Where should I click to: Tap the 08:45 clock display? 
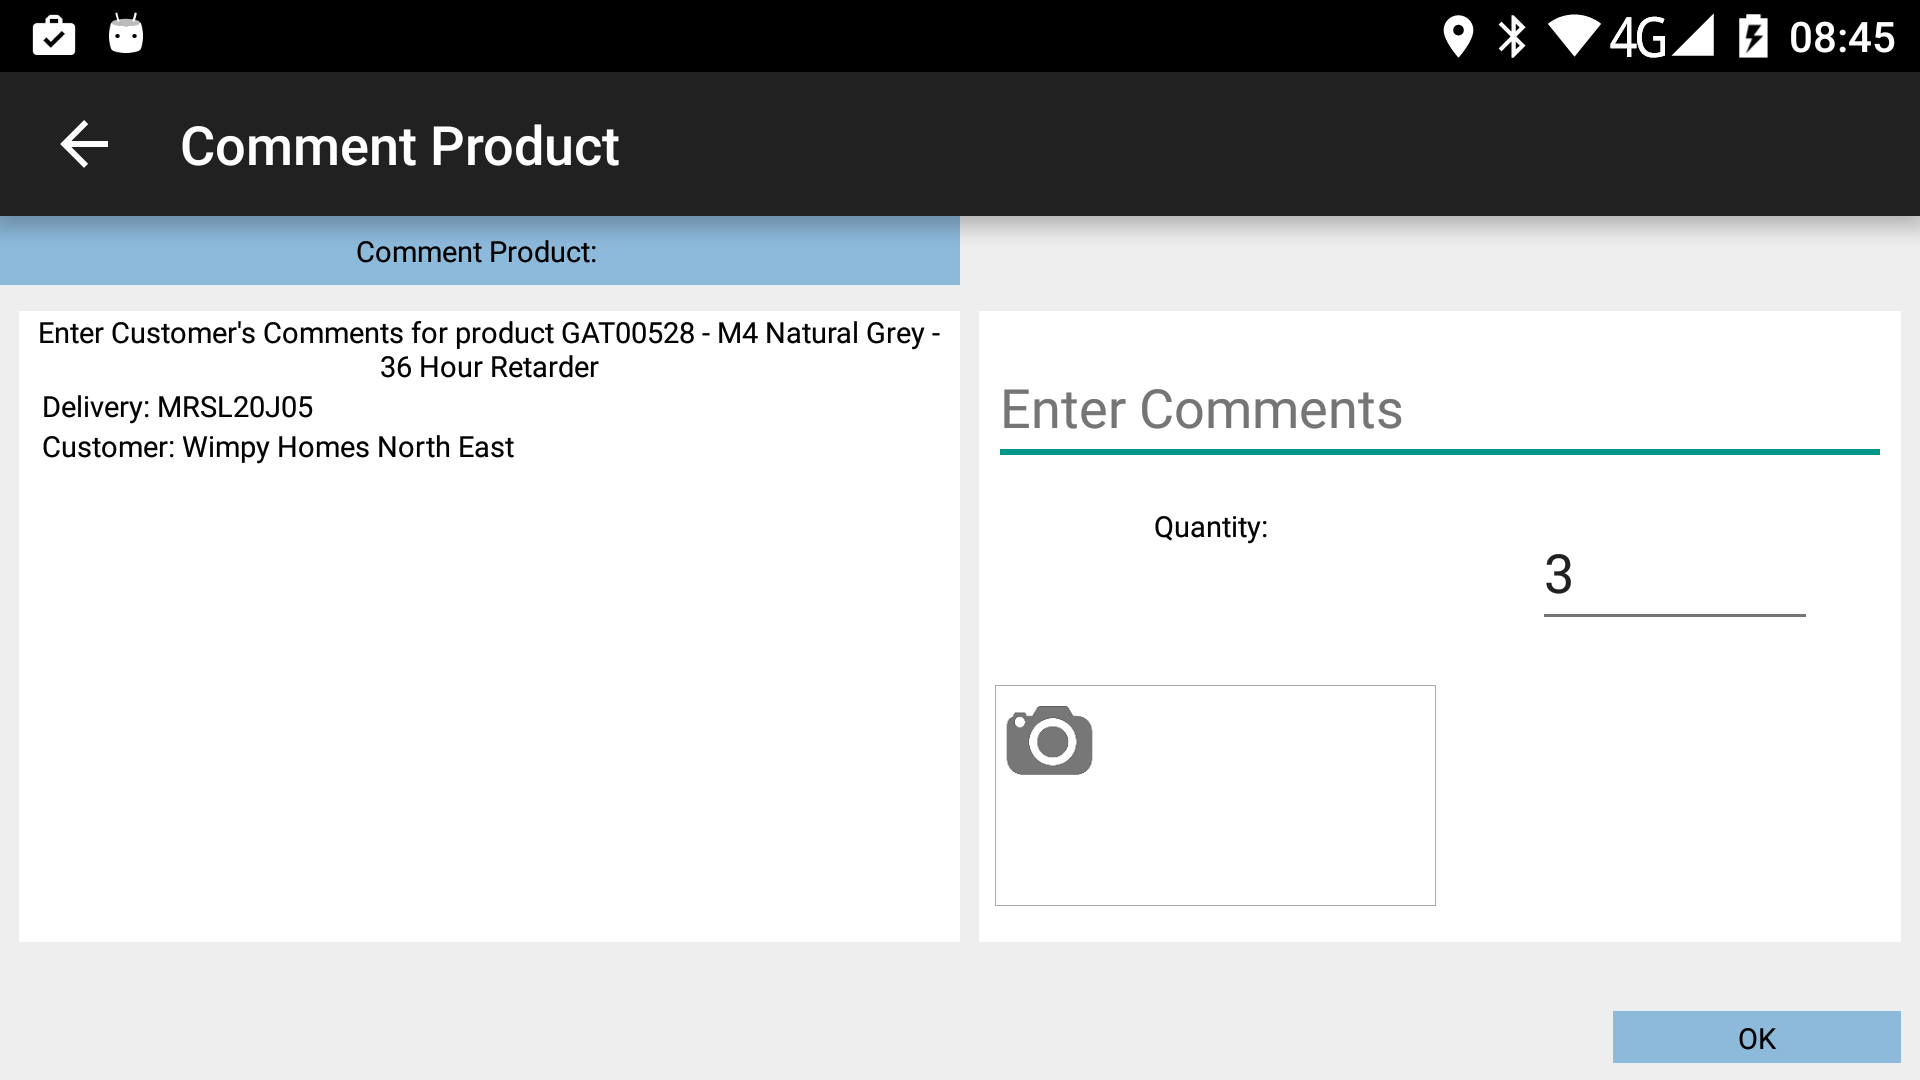click(1842, 38)
